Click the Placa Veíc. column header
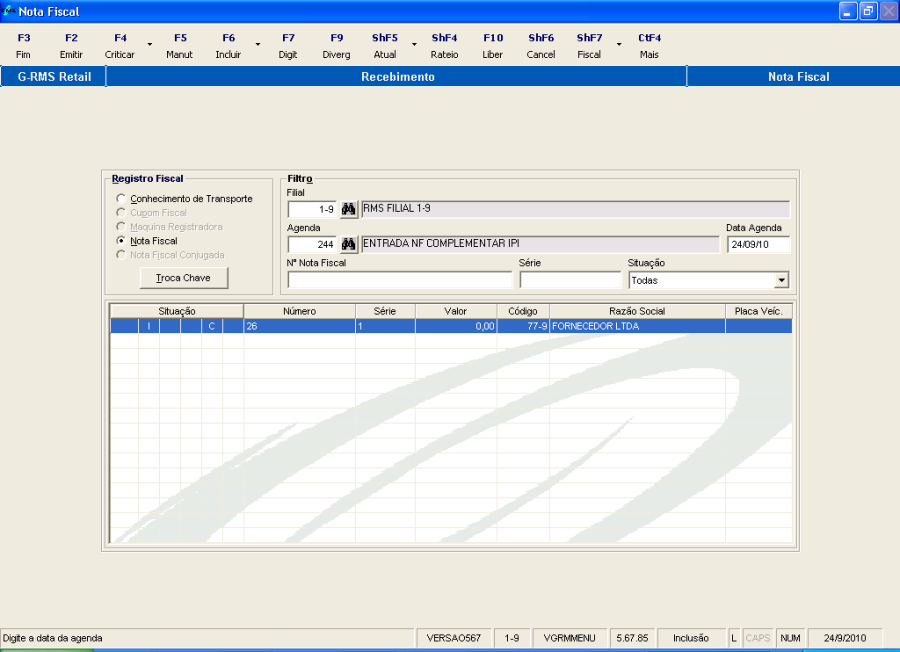Viewport: 900px width, 652px height. [x=759, y=311]
